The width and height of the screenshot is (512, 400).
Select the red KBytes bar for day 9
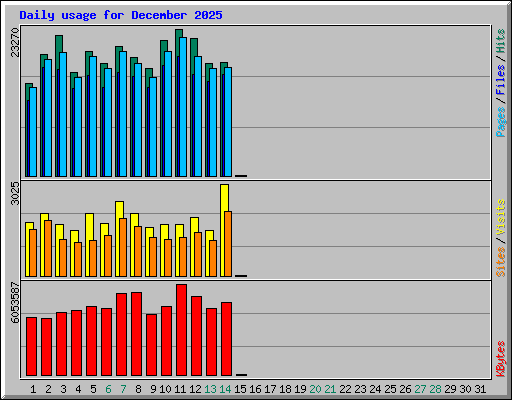click(151, 345)
